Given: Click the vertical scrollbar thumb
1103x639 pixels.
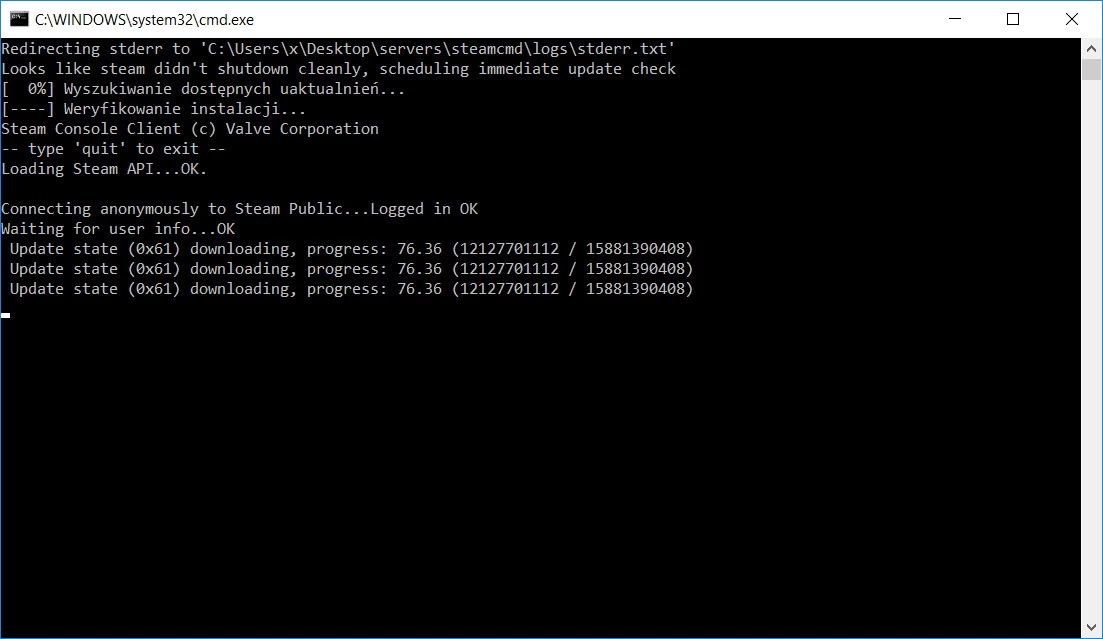Looking at the screenshot, I should click(1091, 69).
